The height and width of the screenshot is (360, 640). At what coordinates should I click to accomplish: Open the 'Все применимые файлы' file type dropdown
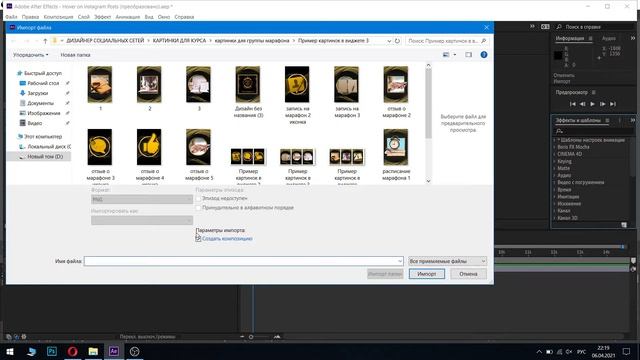447,261
